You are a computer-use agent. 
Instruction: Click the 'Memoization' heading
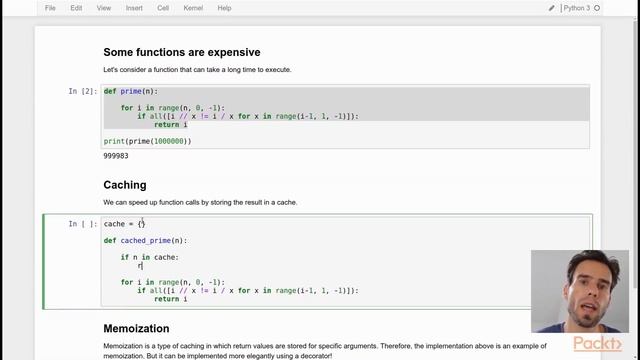click(x=136, y=329)
